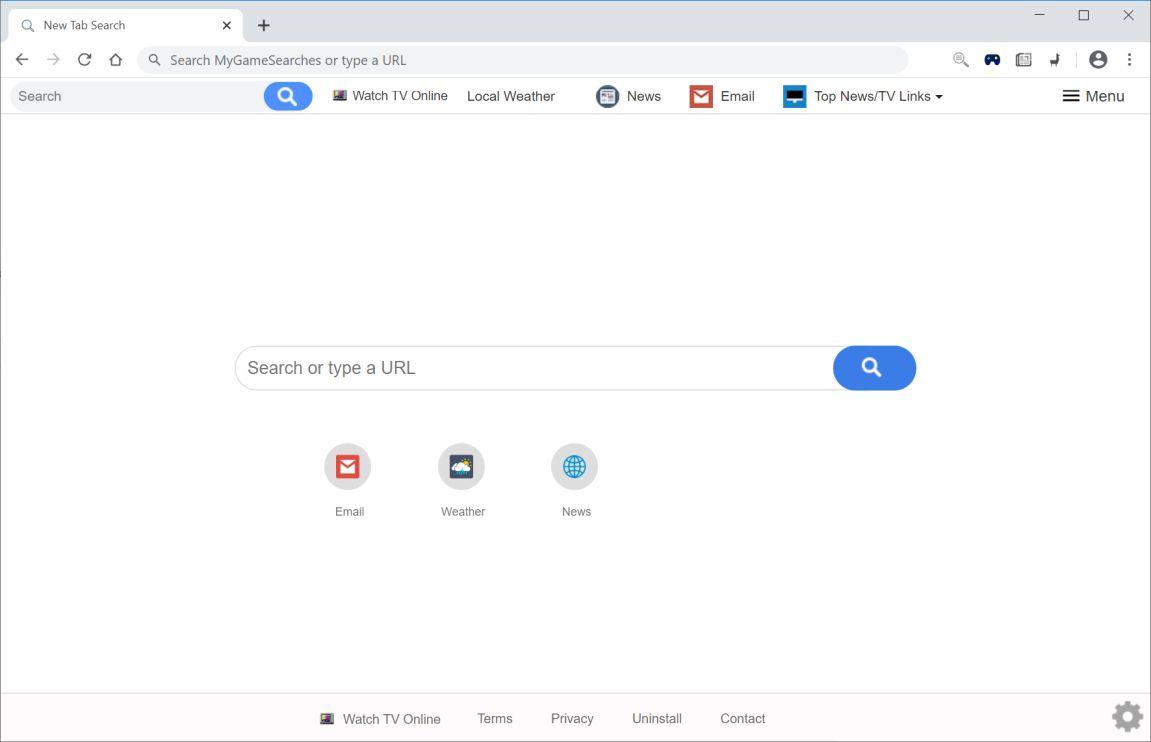This screenshot has height=742, width=1151.
Task: Focus the small Search field in toolbar
Action: click(137, 96)
